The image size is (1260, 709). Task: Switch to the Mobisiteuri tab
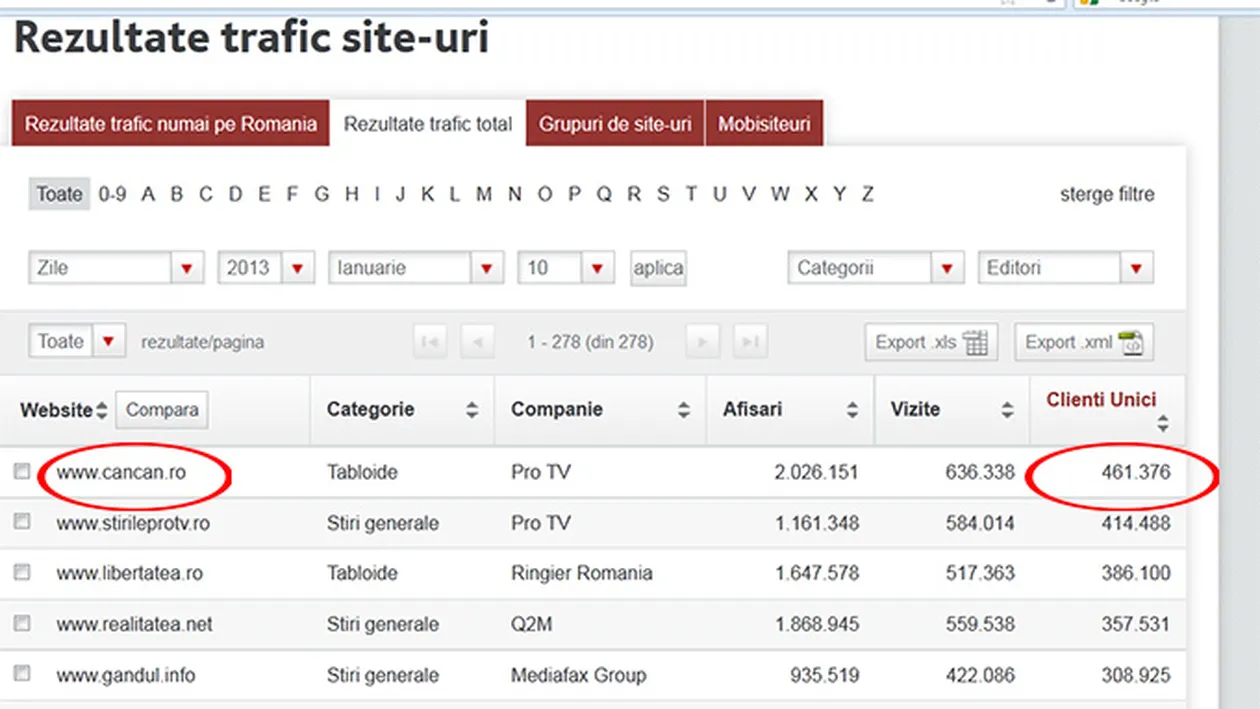tap(764, 123)
